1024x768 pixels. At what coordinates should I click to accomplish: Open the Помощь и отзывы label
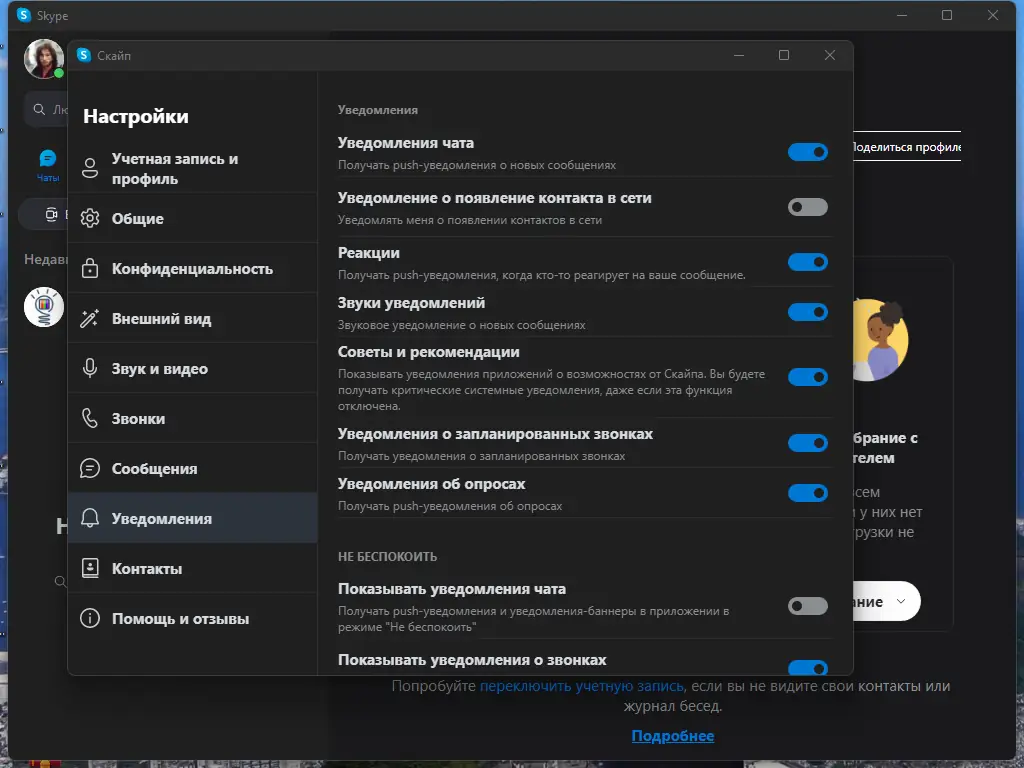click(180, 619)
